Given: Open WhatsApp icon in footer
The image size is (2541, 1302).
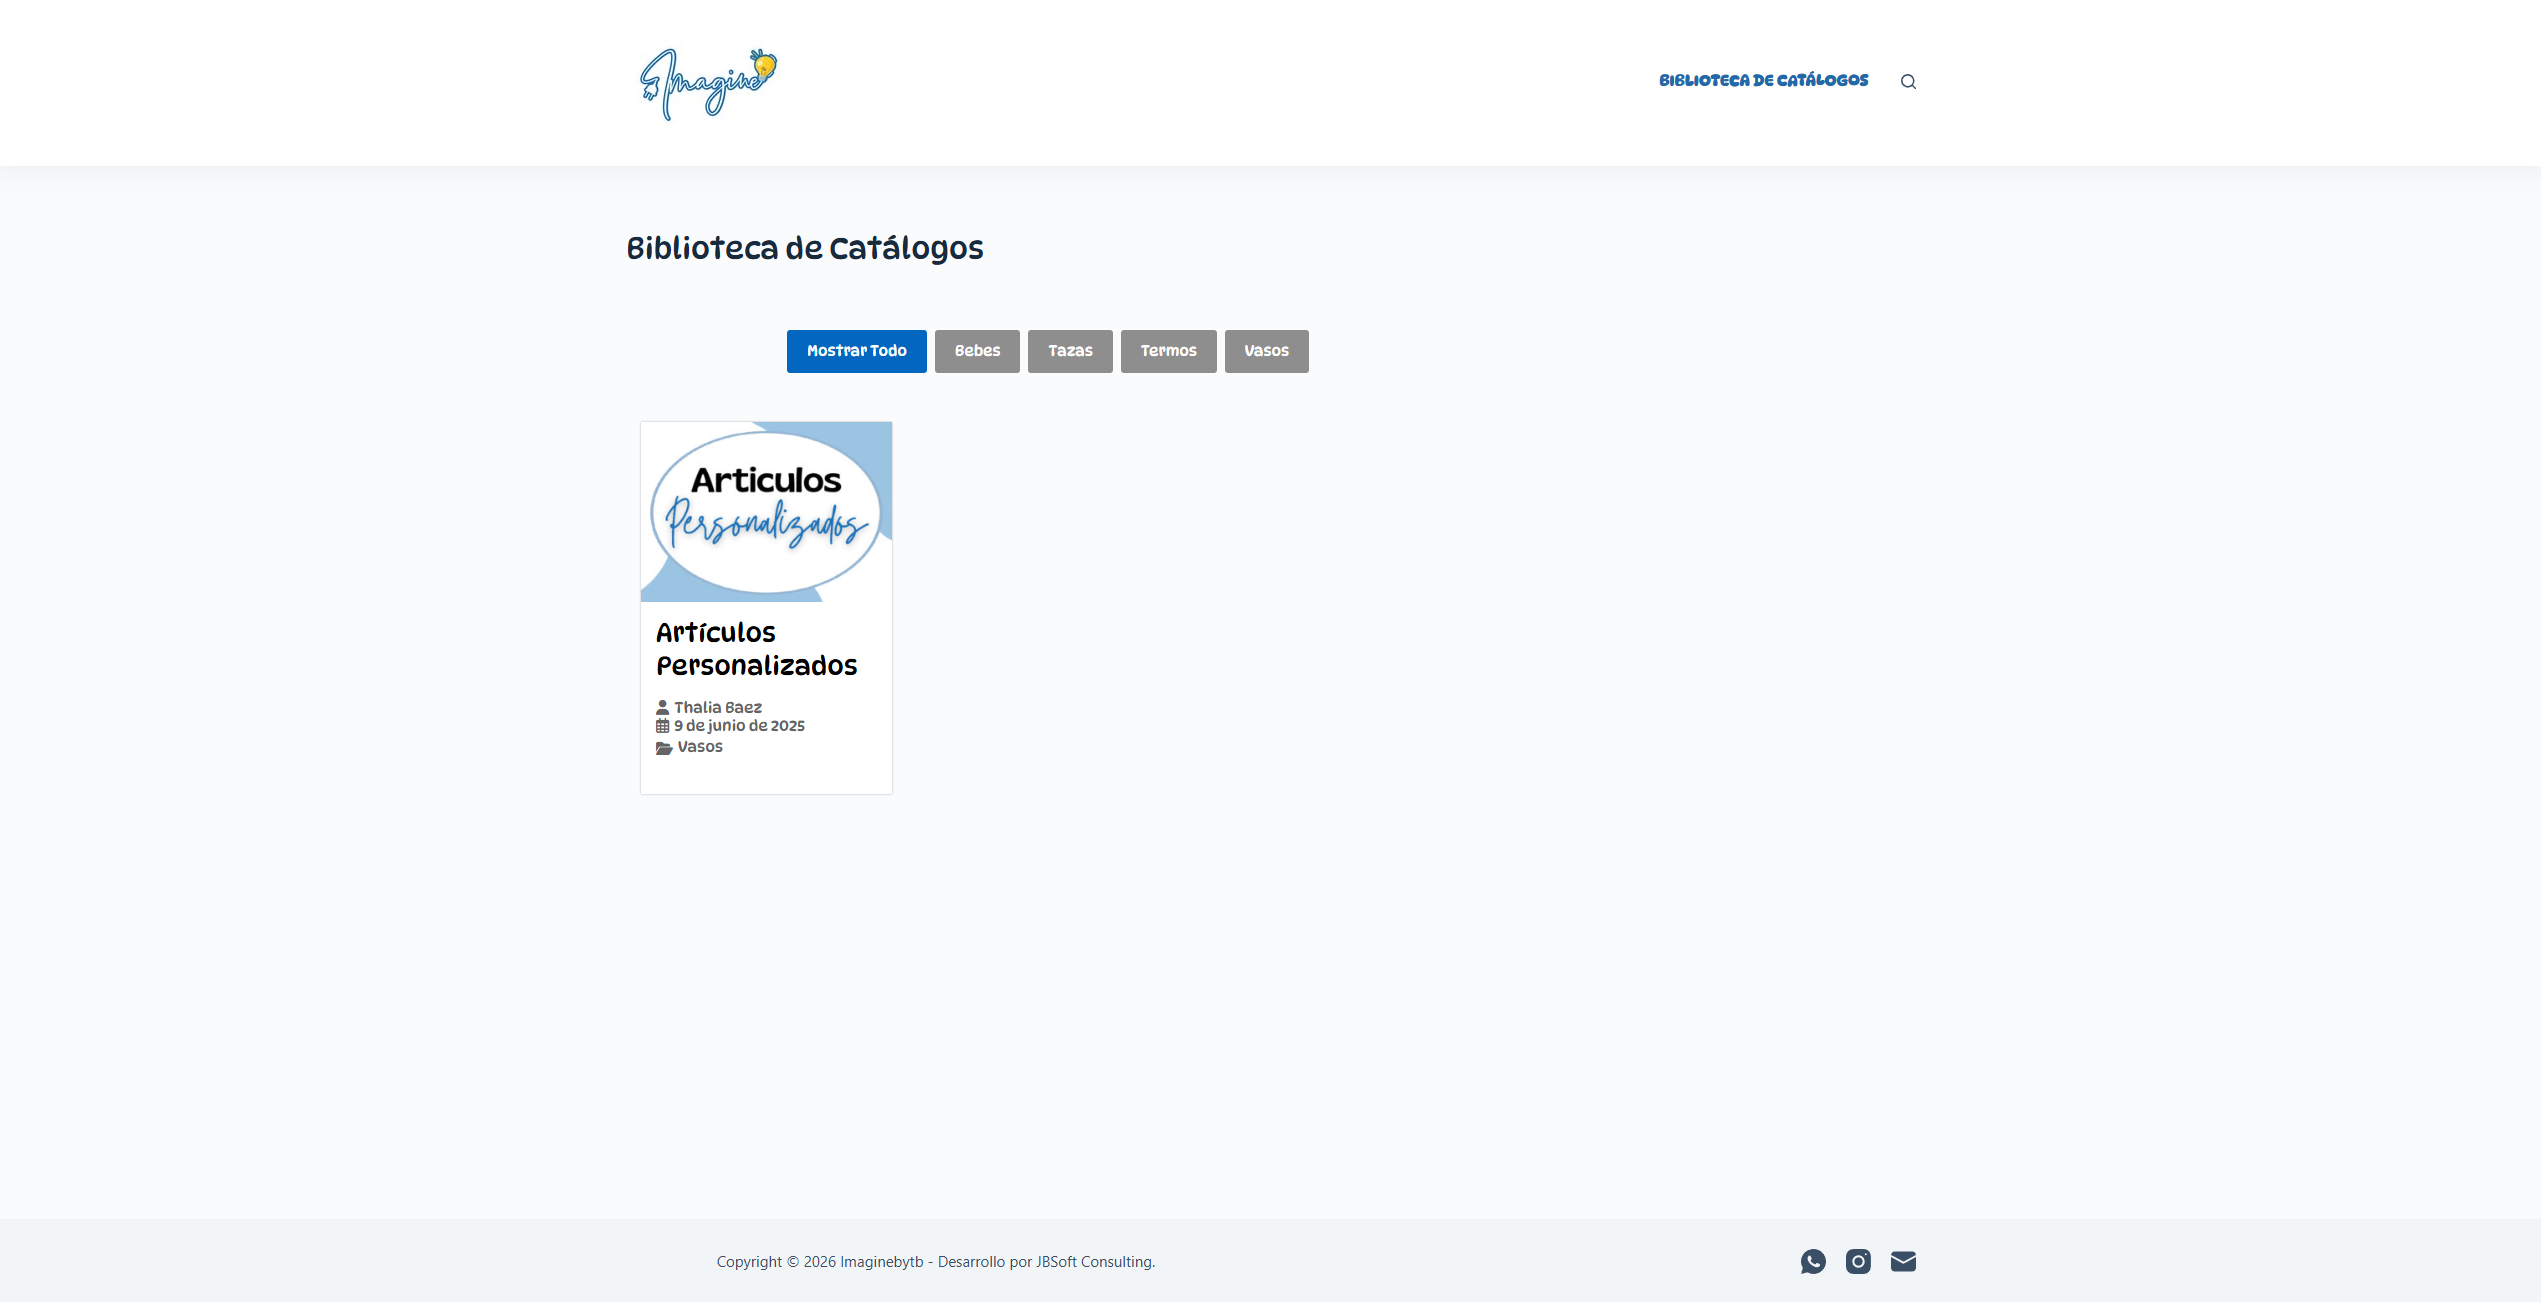Looking at the screenshot, I should point(1812,1261).
